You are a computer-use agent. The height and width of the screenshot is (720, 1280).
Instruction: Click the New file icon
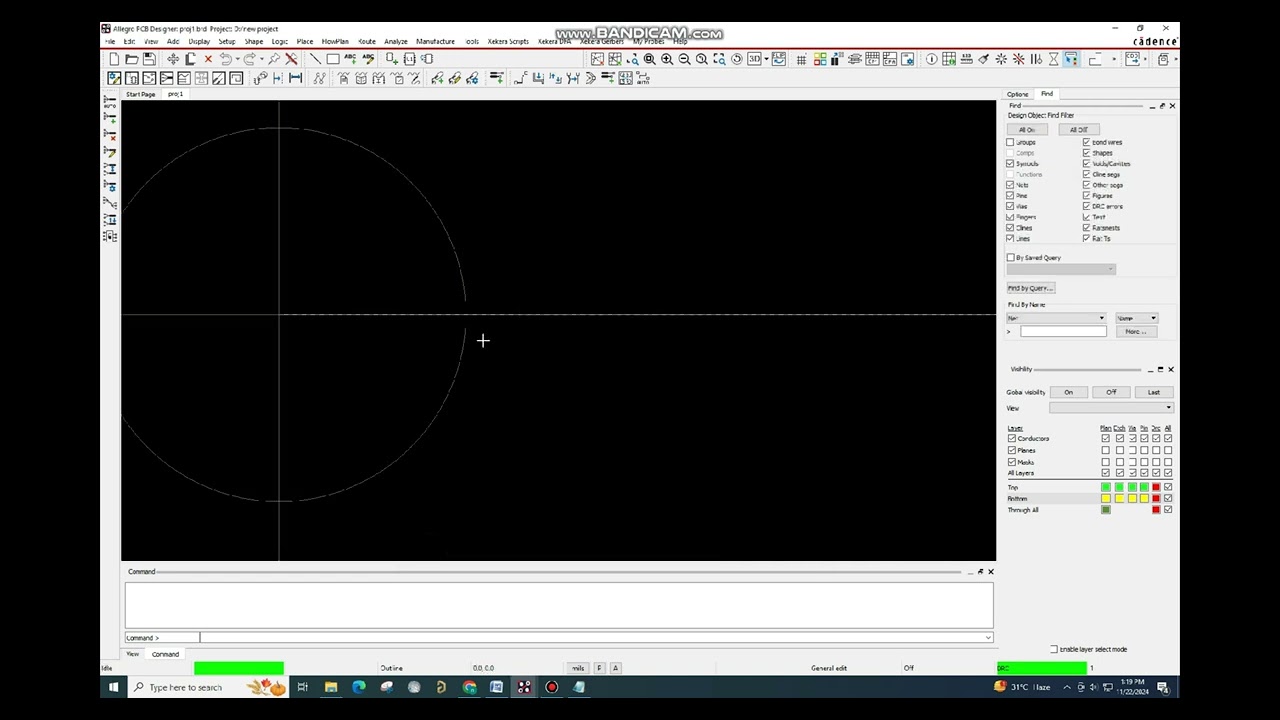click(114, 59)
